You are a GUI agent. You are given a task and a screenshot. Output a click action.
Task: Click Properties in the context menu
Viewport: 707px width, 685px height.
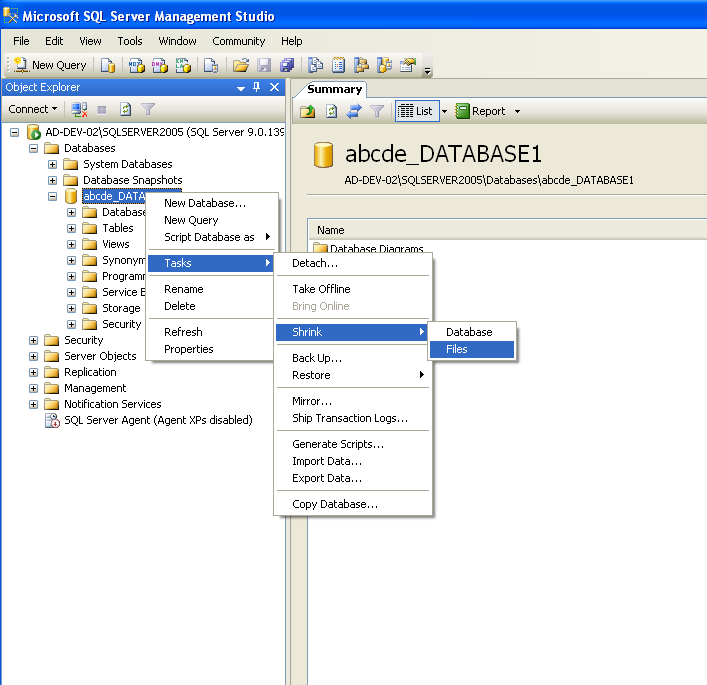[211, 349]
